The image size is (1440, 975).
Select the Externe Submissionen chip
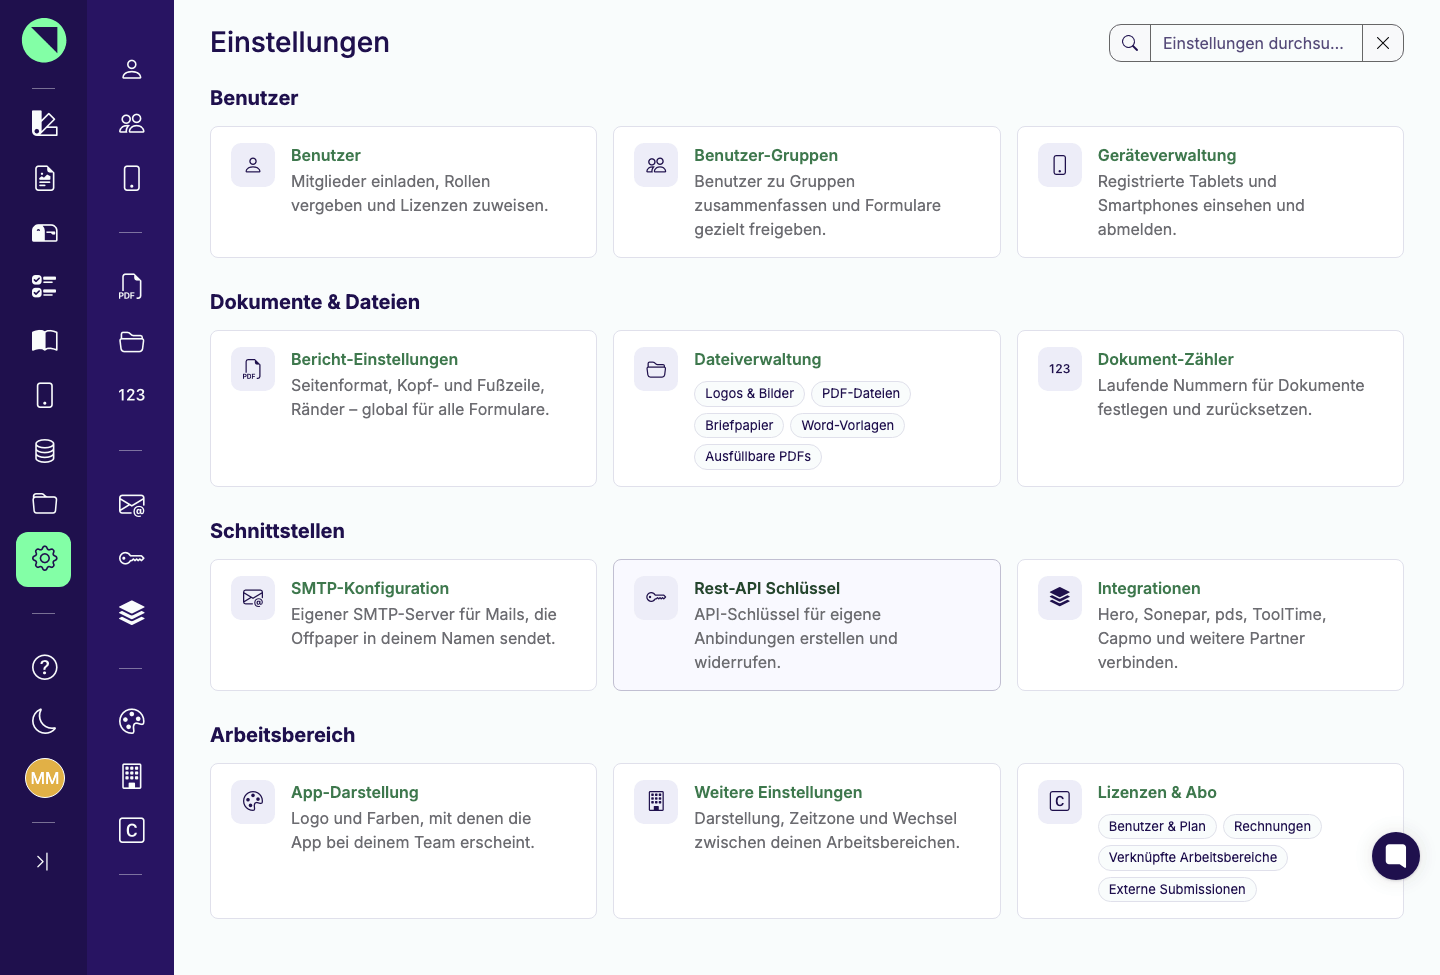point(1177,890)
